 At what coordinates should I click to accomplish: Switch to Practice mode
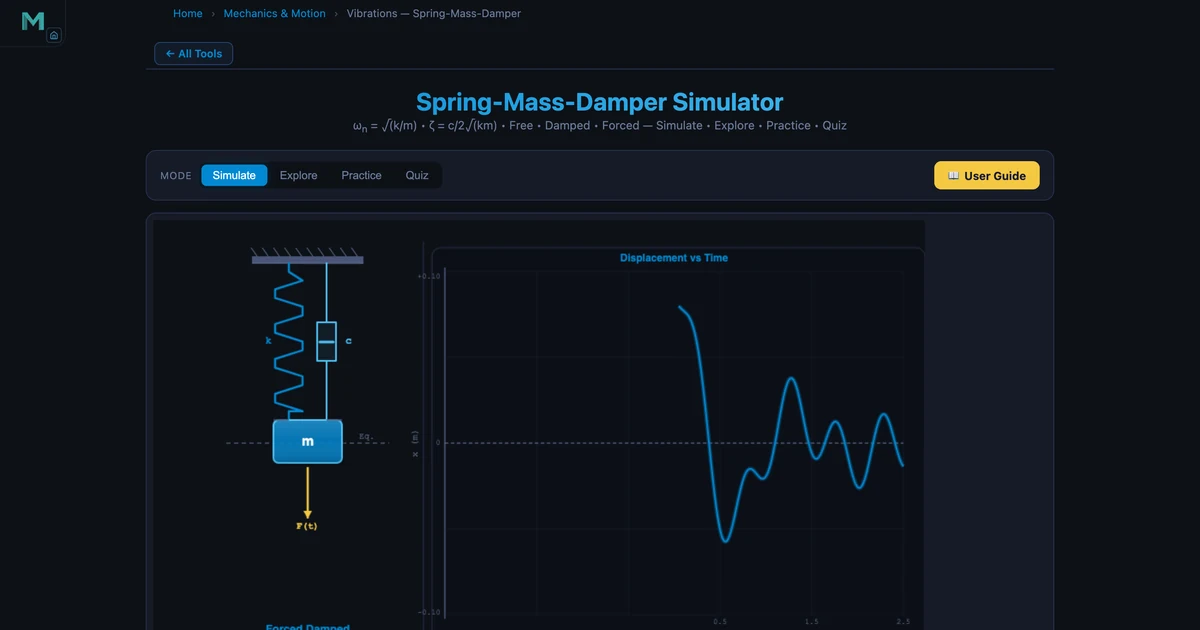pyautogui.click(x=361, y=175)
